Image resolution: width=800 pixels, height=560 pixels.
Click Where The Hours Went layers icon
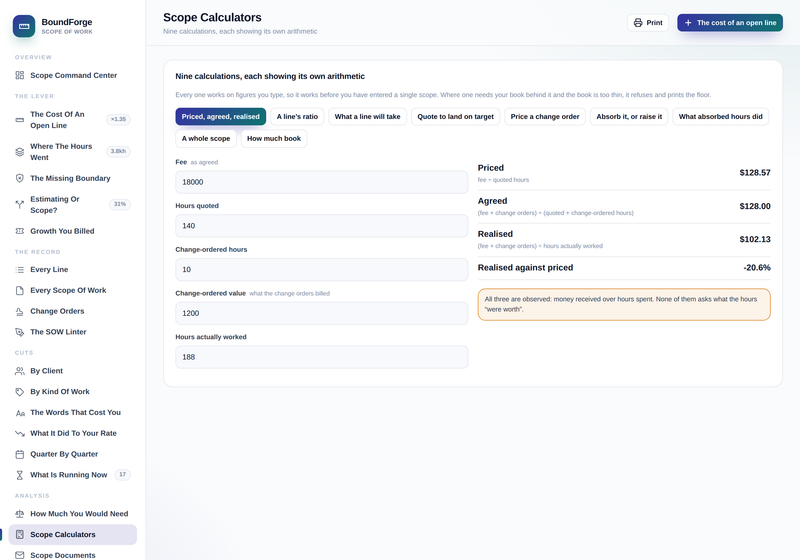[19, 152]
